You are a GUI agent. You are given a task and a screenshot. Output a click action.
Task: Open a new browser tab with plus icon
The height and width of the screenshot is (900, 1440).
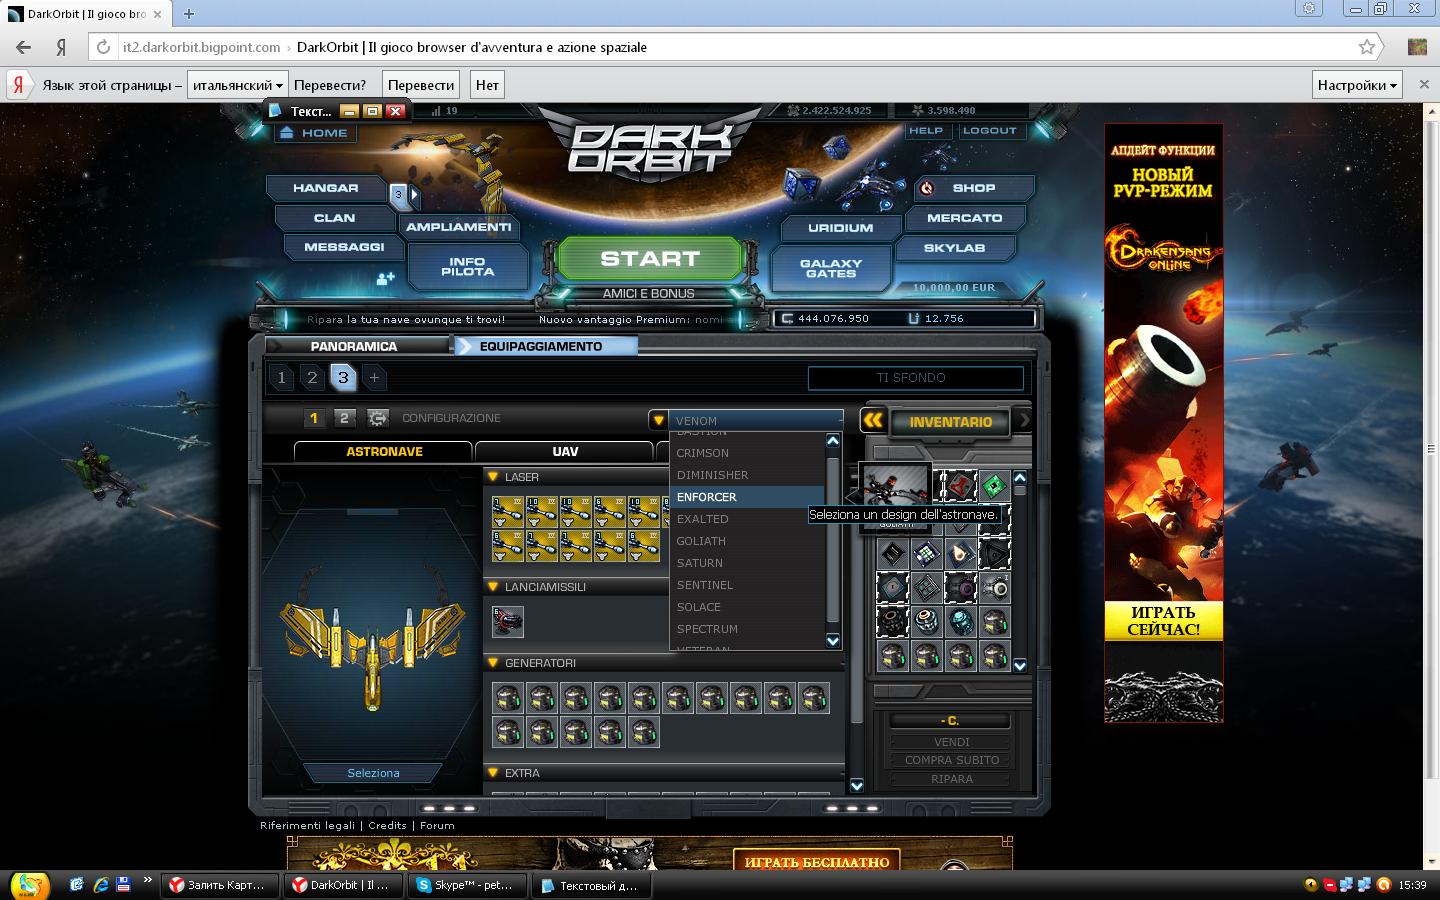[x=188, y=13]
